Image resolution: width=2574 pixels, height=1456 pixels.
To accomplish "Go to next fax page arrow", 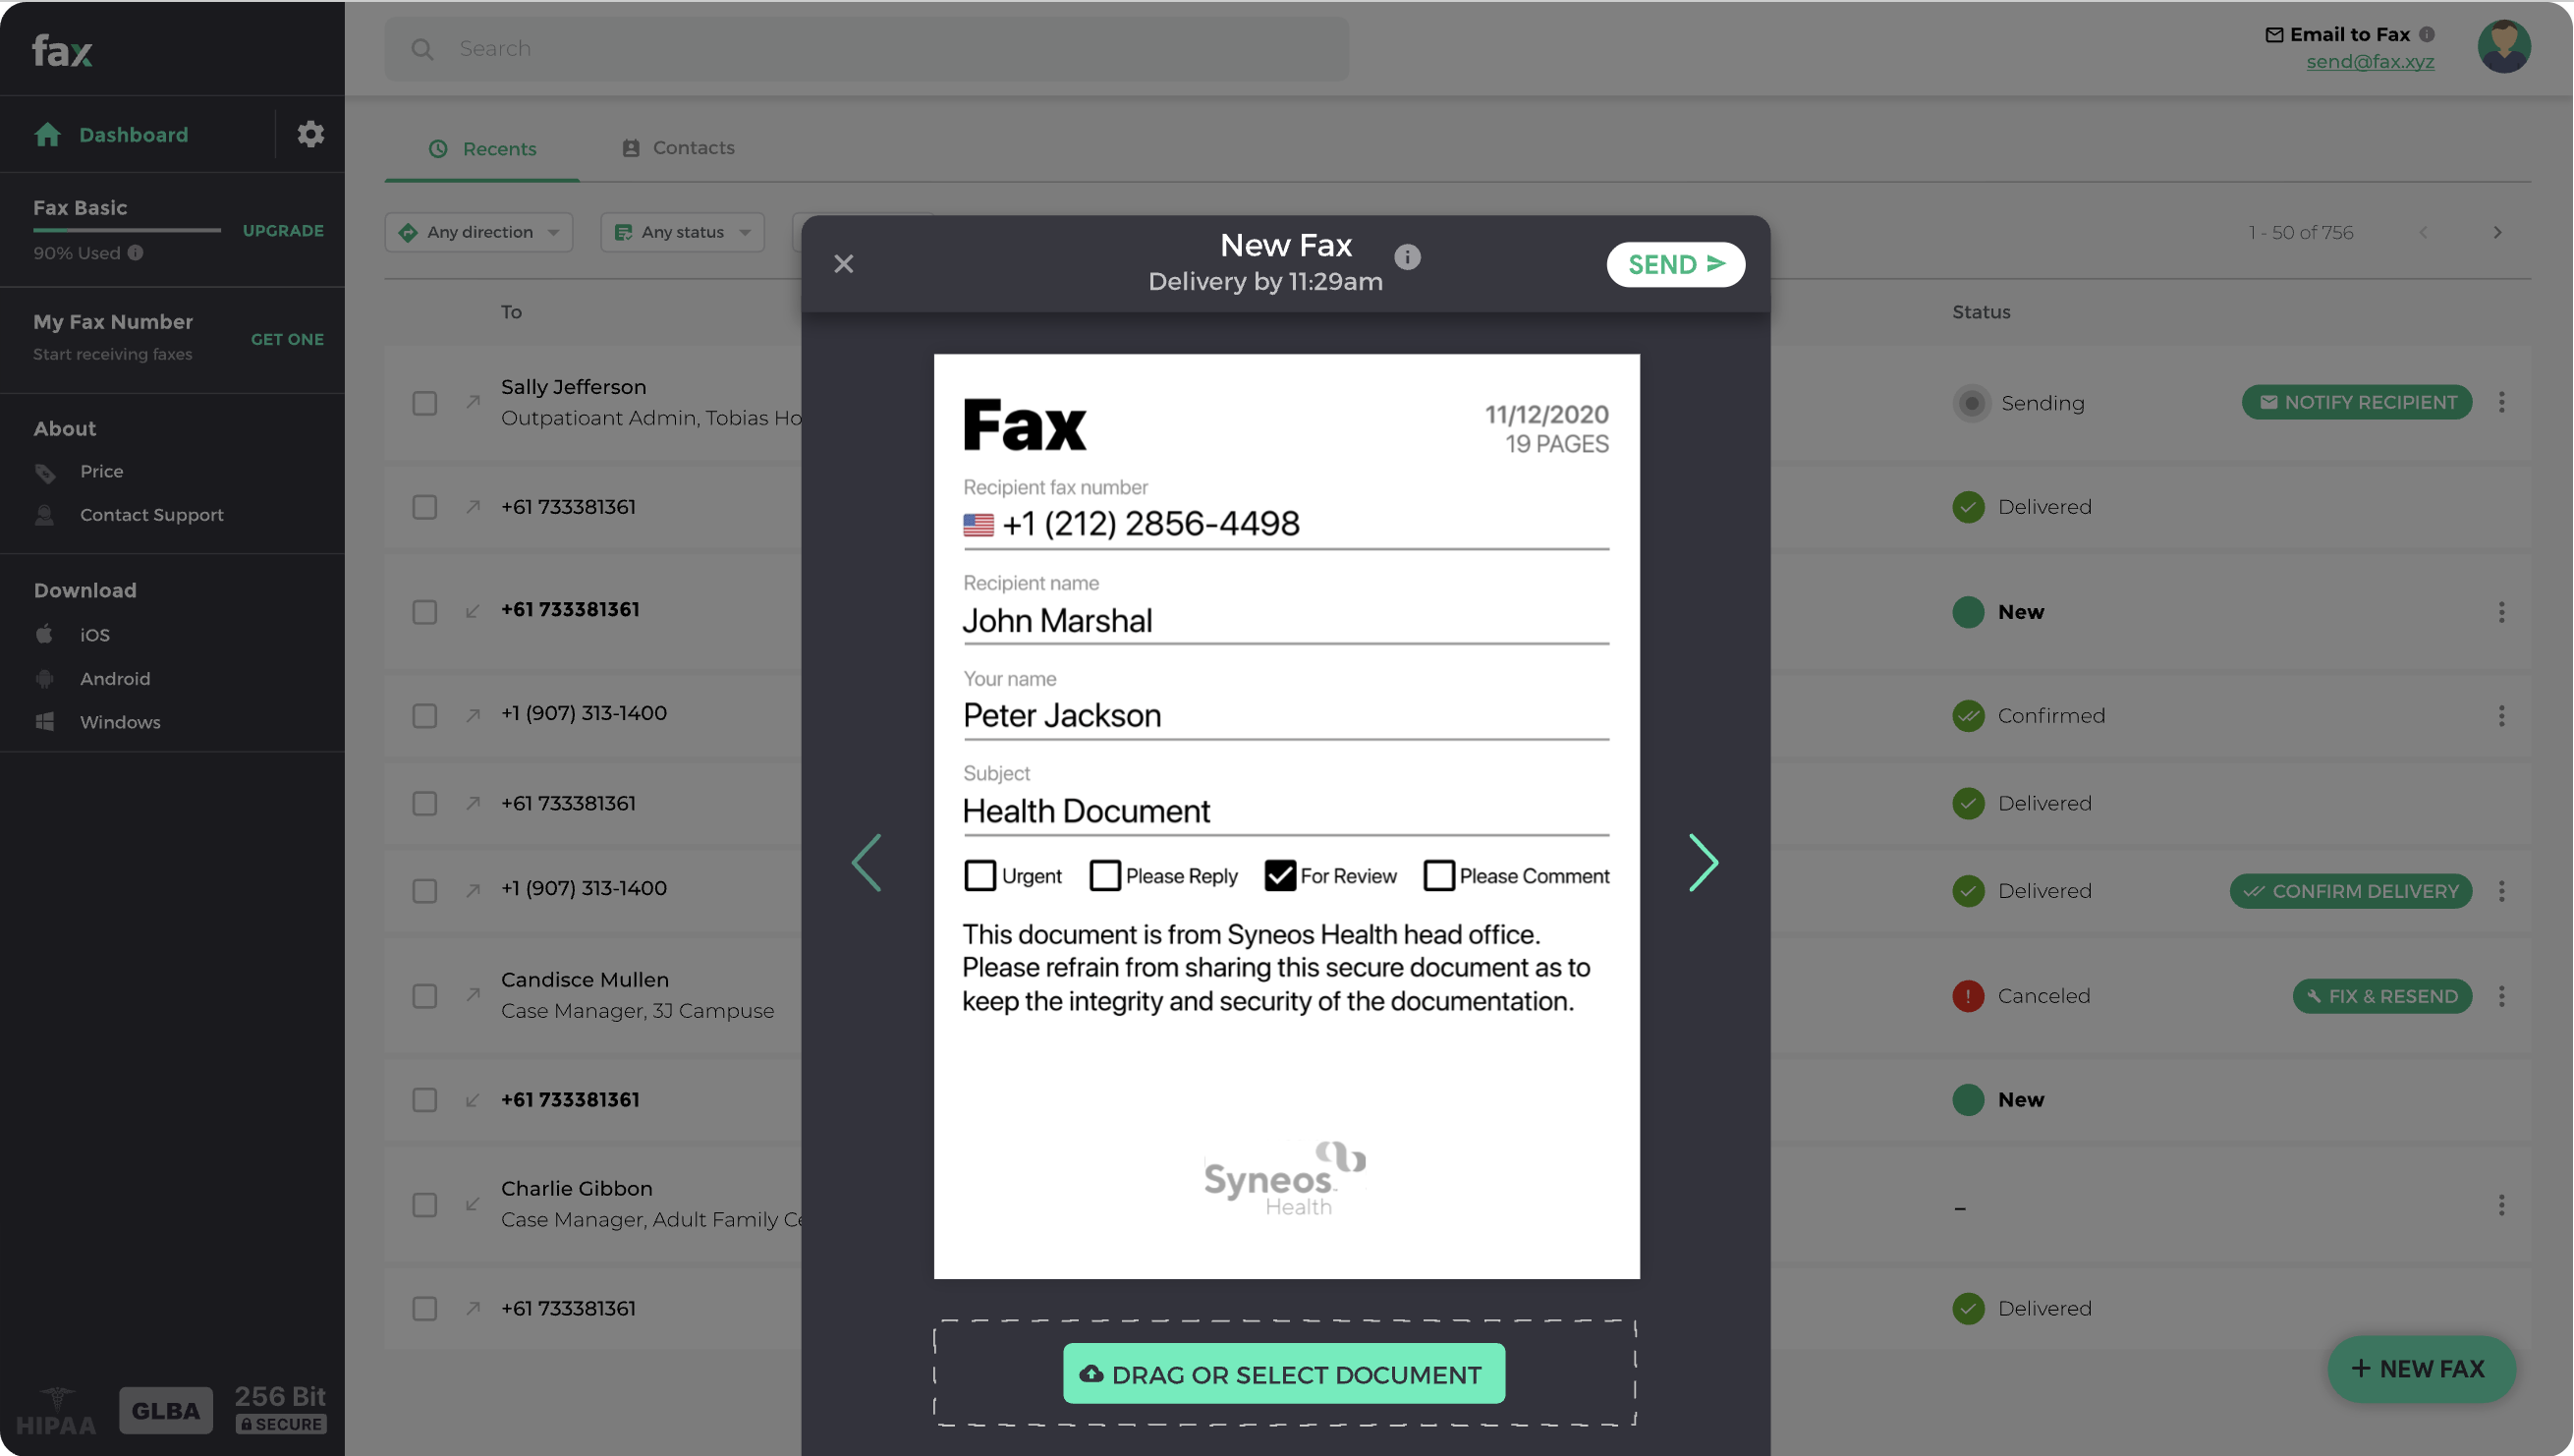I will click(1703, 862).
